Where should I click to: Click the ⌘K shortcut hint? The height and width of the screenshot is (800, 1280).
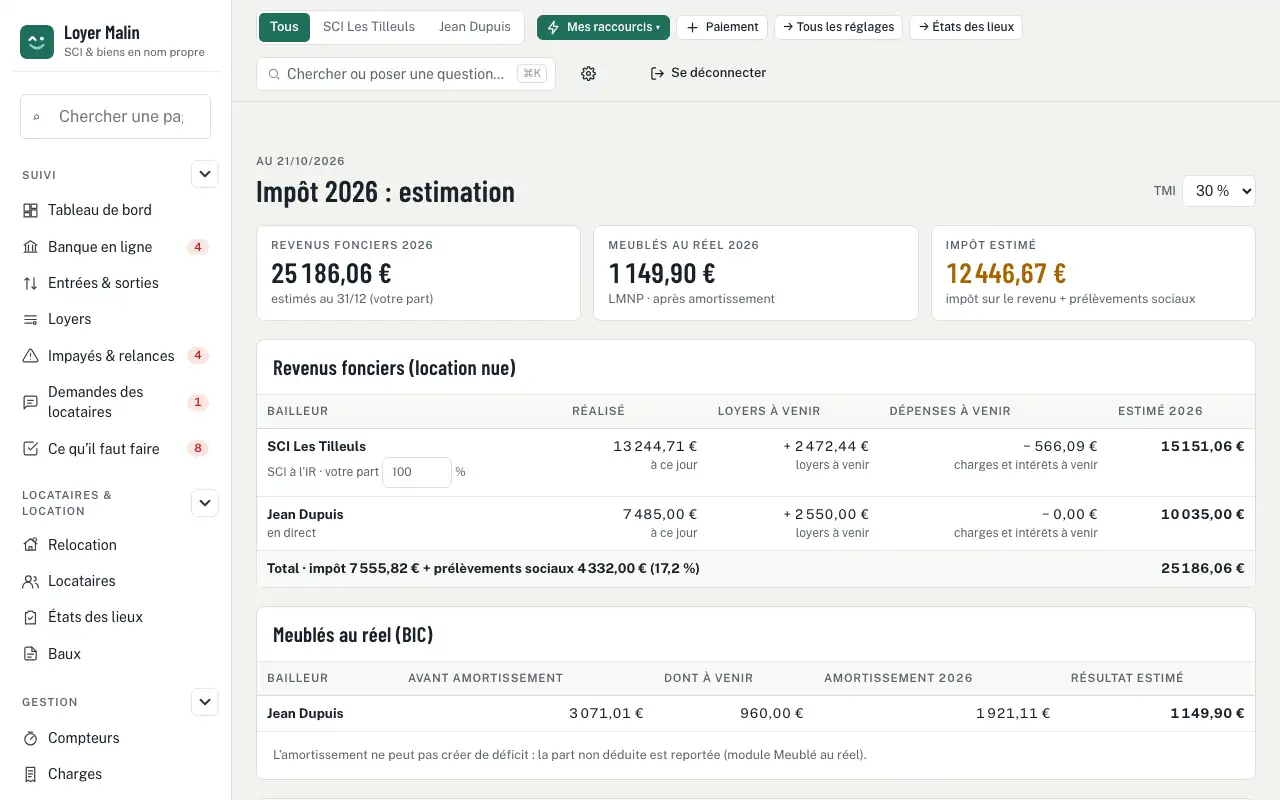click(532, 73)
